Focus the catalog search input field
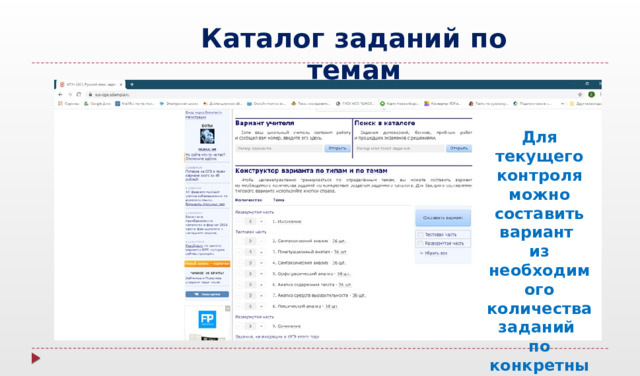Image resolution: width=640 pixels, height=376 pixels. 400,149
